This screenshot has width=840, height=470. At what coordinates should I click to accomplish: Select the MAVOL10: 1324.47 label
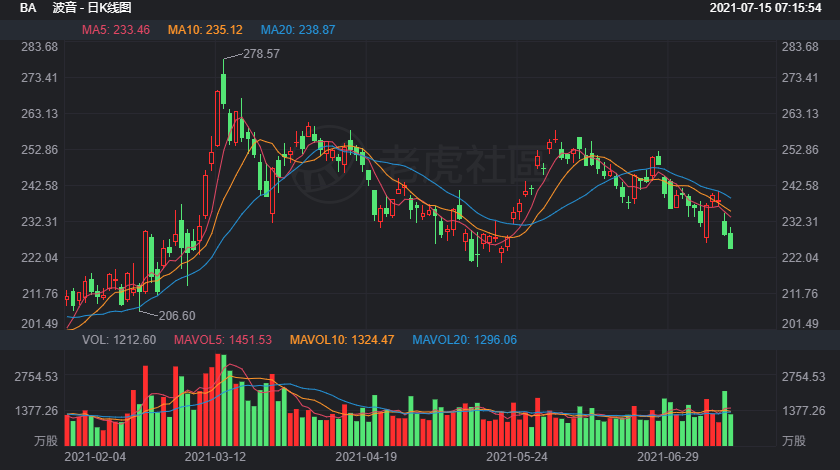coord(342,340)
